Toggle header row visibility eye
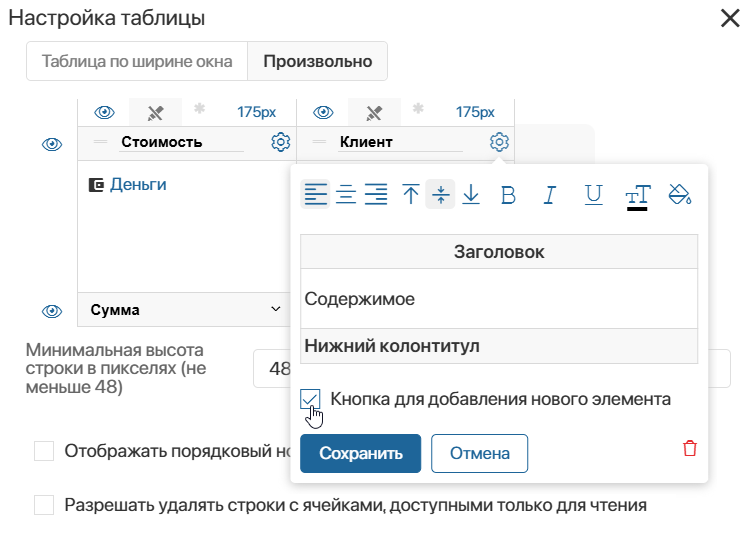The width and height of the screenshot is (746, 534). pyautogui.click(x=52, y=144)
